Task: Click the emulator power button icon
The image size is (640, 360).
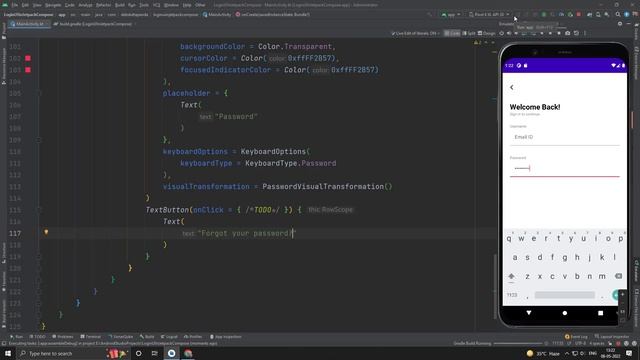Action: coord(502,33)
